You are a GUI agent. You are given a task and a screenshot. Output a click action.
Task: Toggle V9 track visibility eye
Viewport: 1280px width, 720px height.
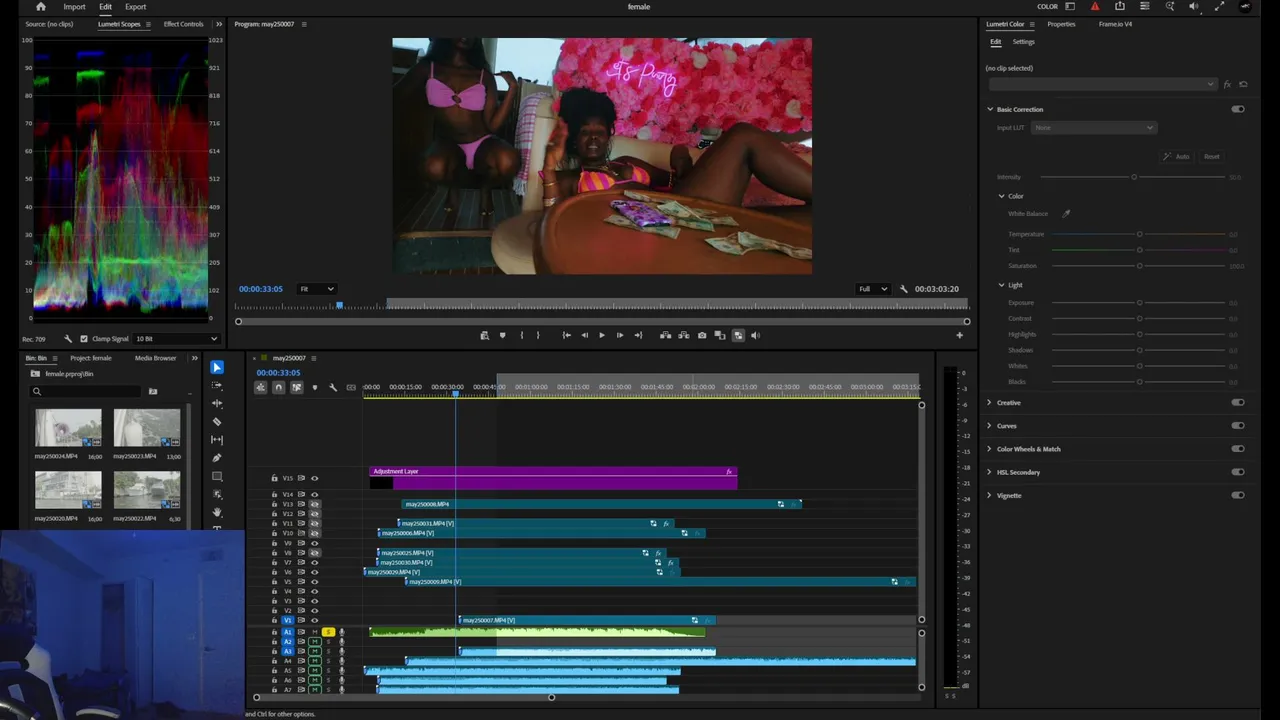tap(314, 543)
